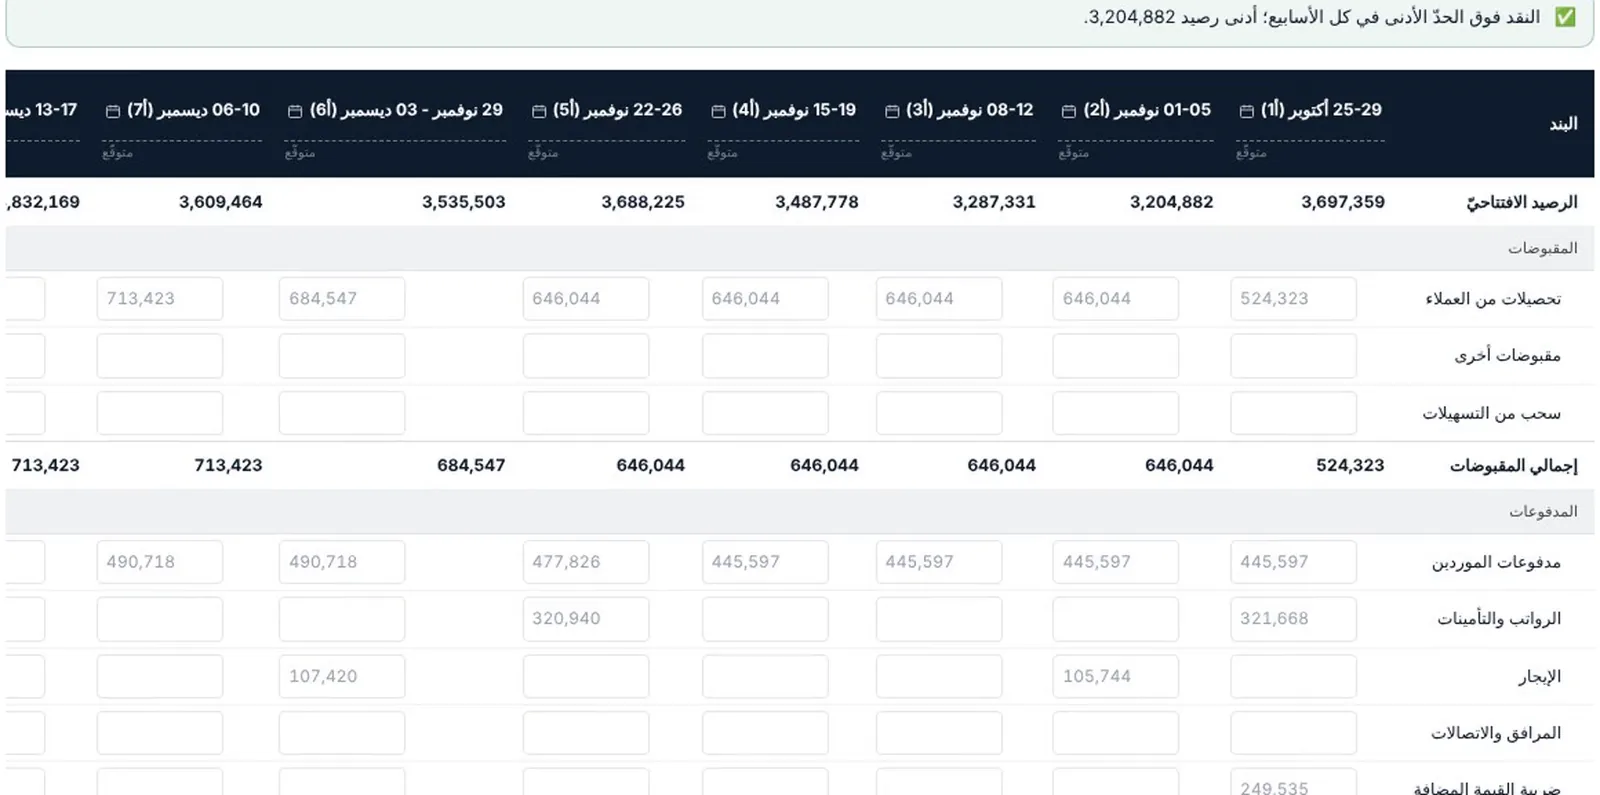
Task: Open calendar icon for week 01-05 نوفمبر (2أ)
Action: click(x=1068, y=111)
